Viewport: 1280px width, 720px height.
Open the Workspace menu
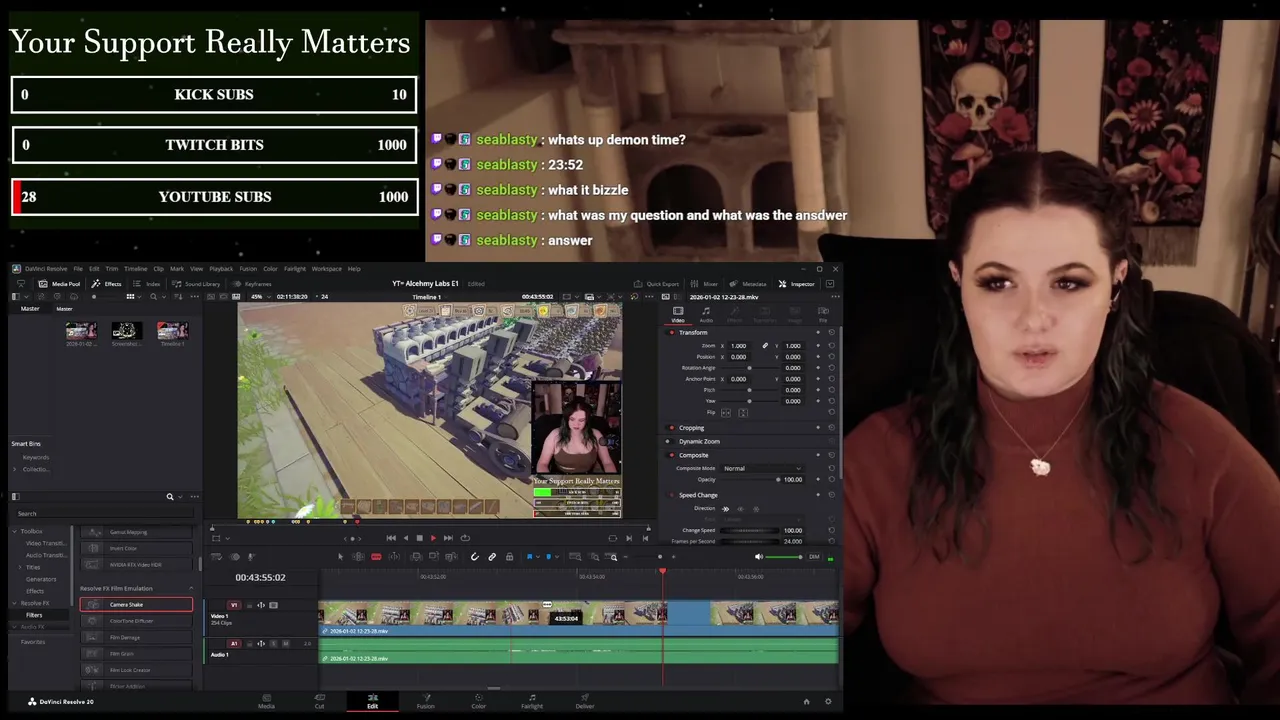point(327,269)
